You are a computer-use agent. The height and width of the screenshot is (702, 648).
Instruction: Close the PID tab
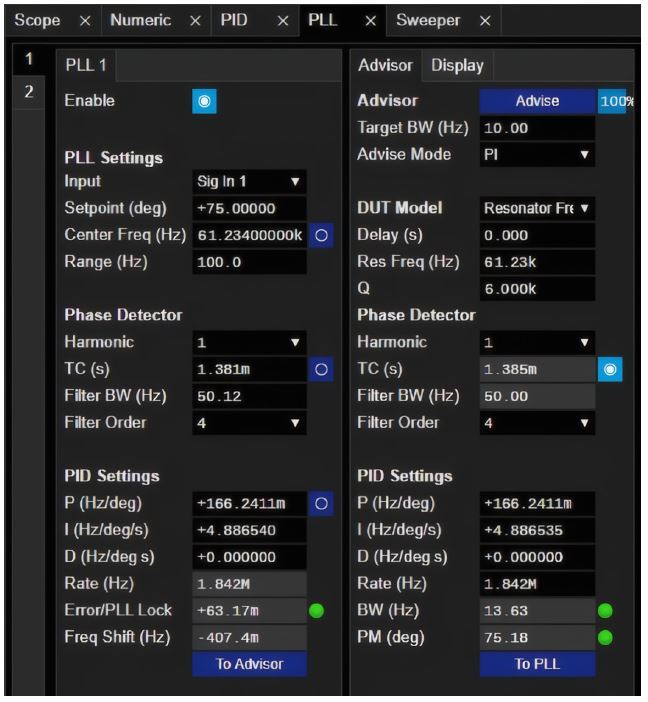[x=283, y=21]
